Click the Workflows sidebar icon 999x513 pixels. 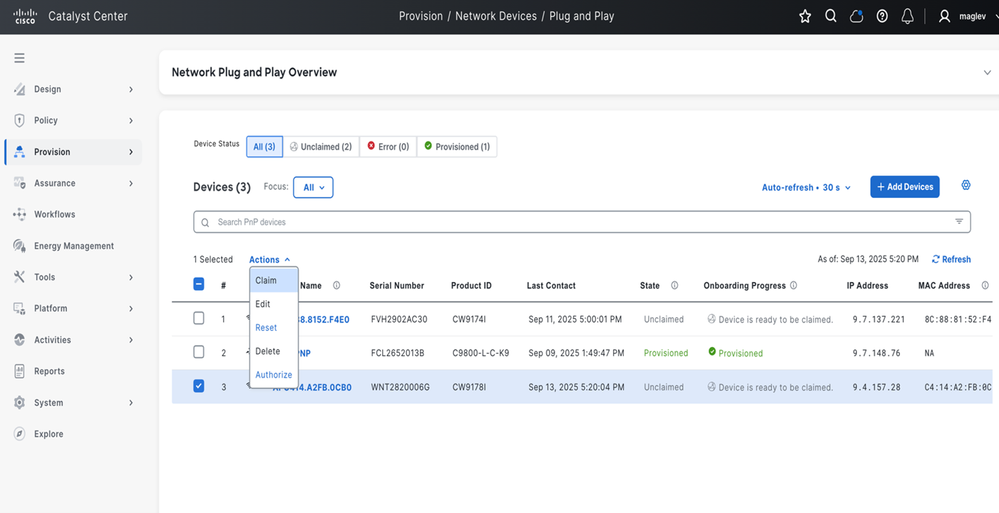[x=19, y=214]
